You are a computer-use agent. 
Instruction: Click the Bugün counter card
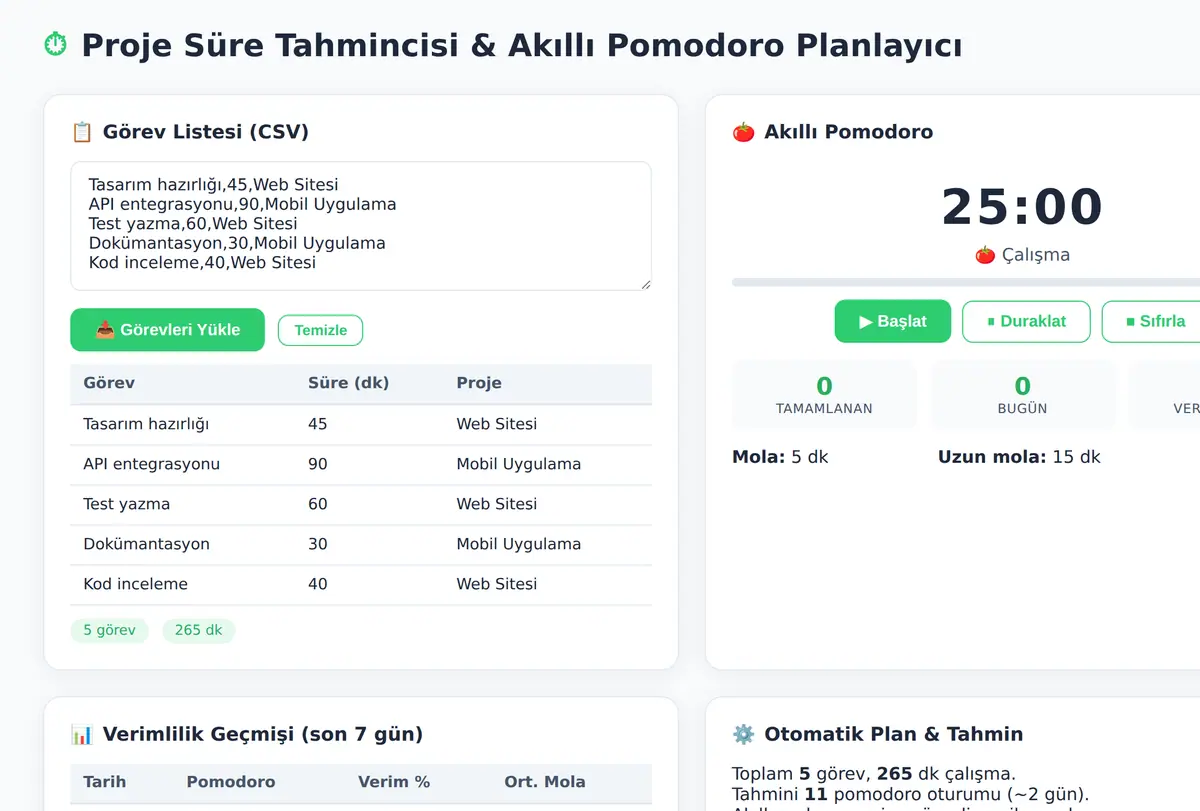pos(1022,395)
